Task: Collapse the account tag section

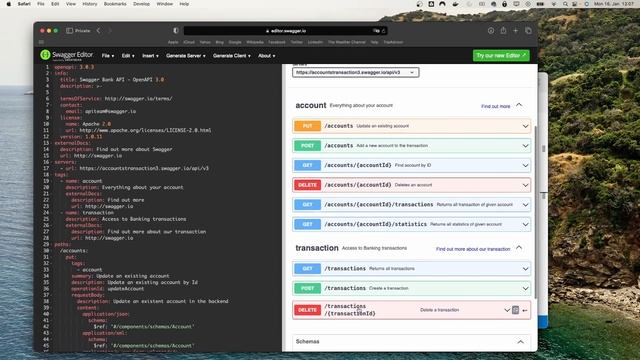Action: (x=519, y=105)
